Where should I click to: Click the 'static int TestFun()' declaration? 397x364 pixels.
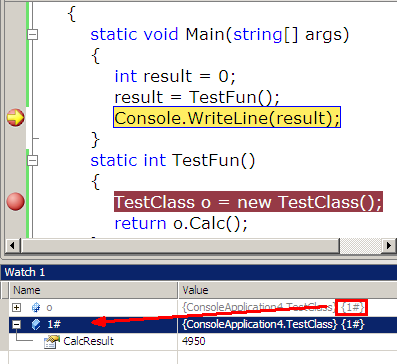(173, 160)
